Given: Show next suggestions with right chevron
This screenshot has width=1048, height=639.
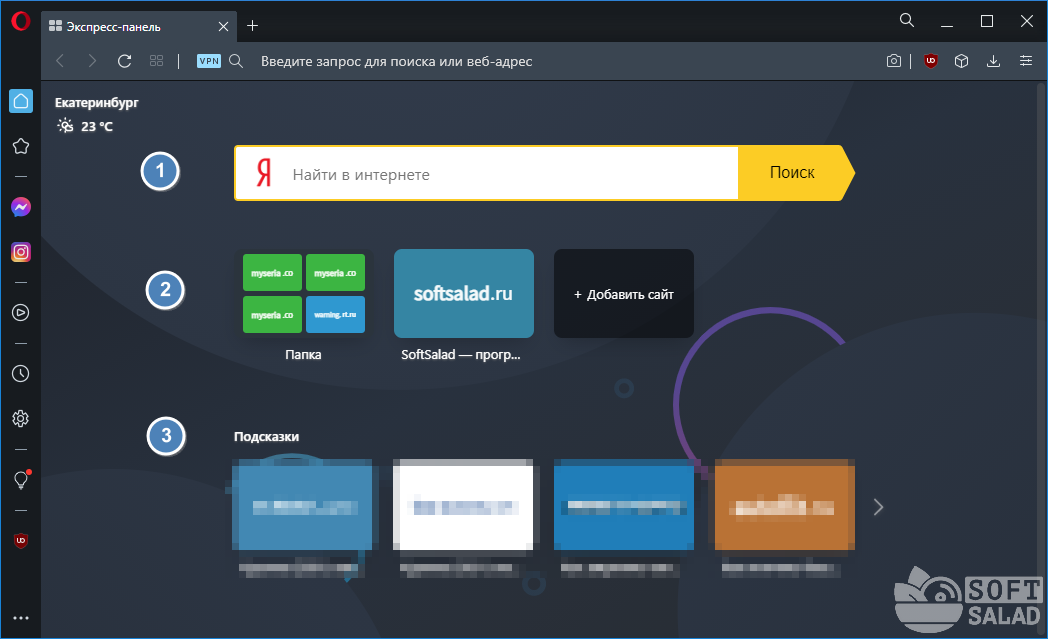Looking at the screenshot, I should tap(878, 507).
